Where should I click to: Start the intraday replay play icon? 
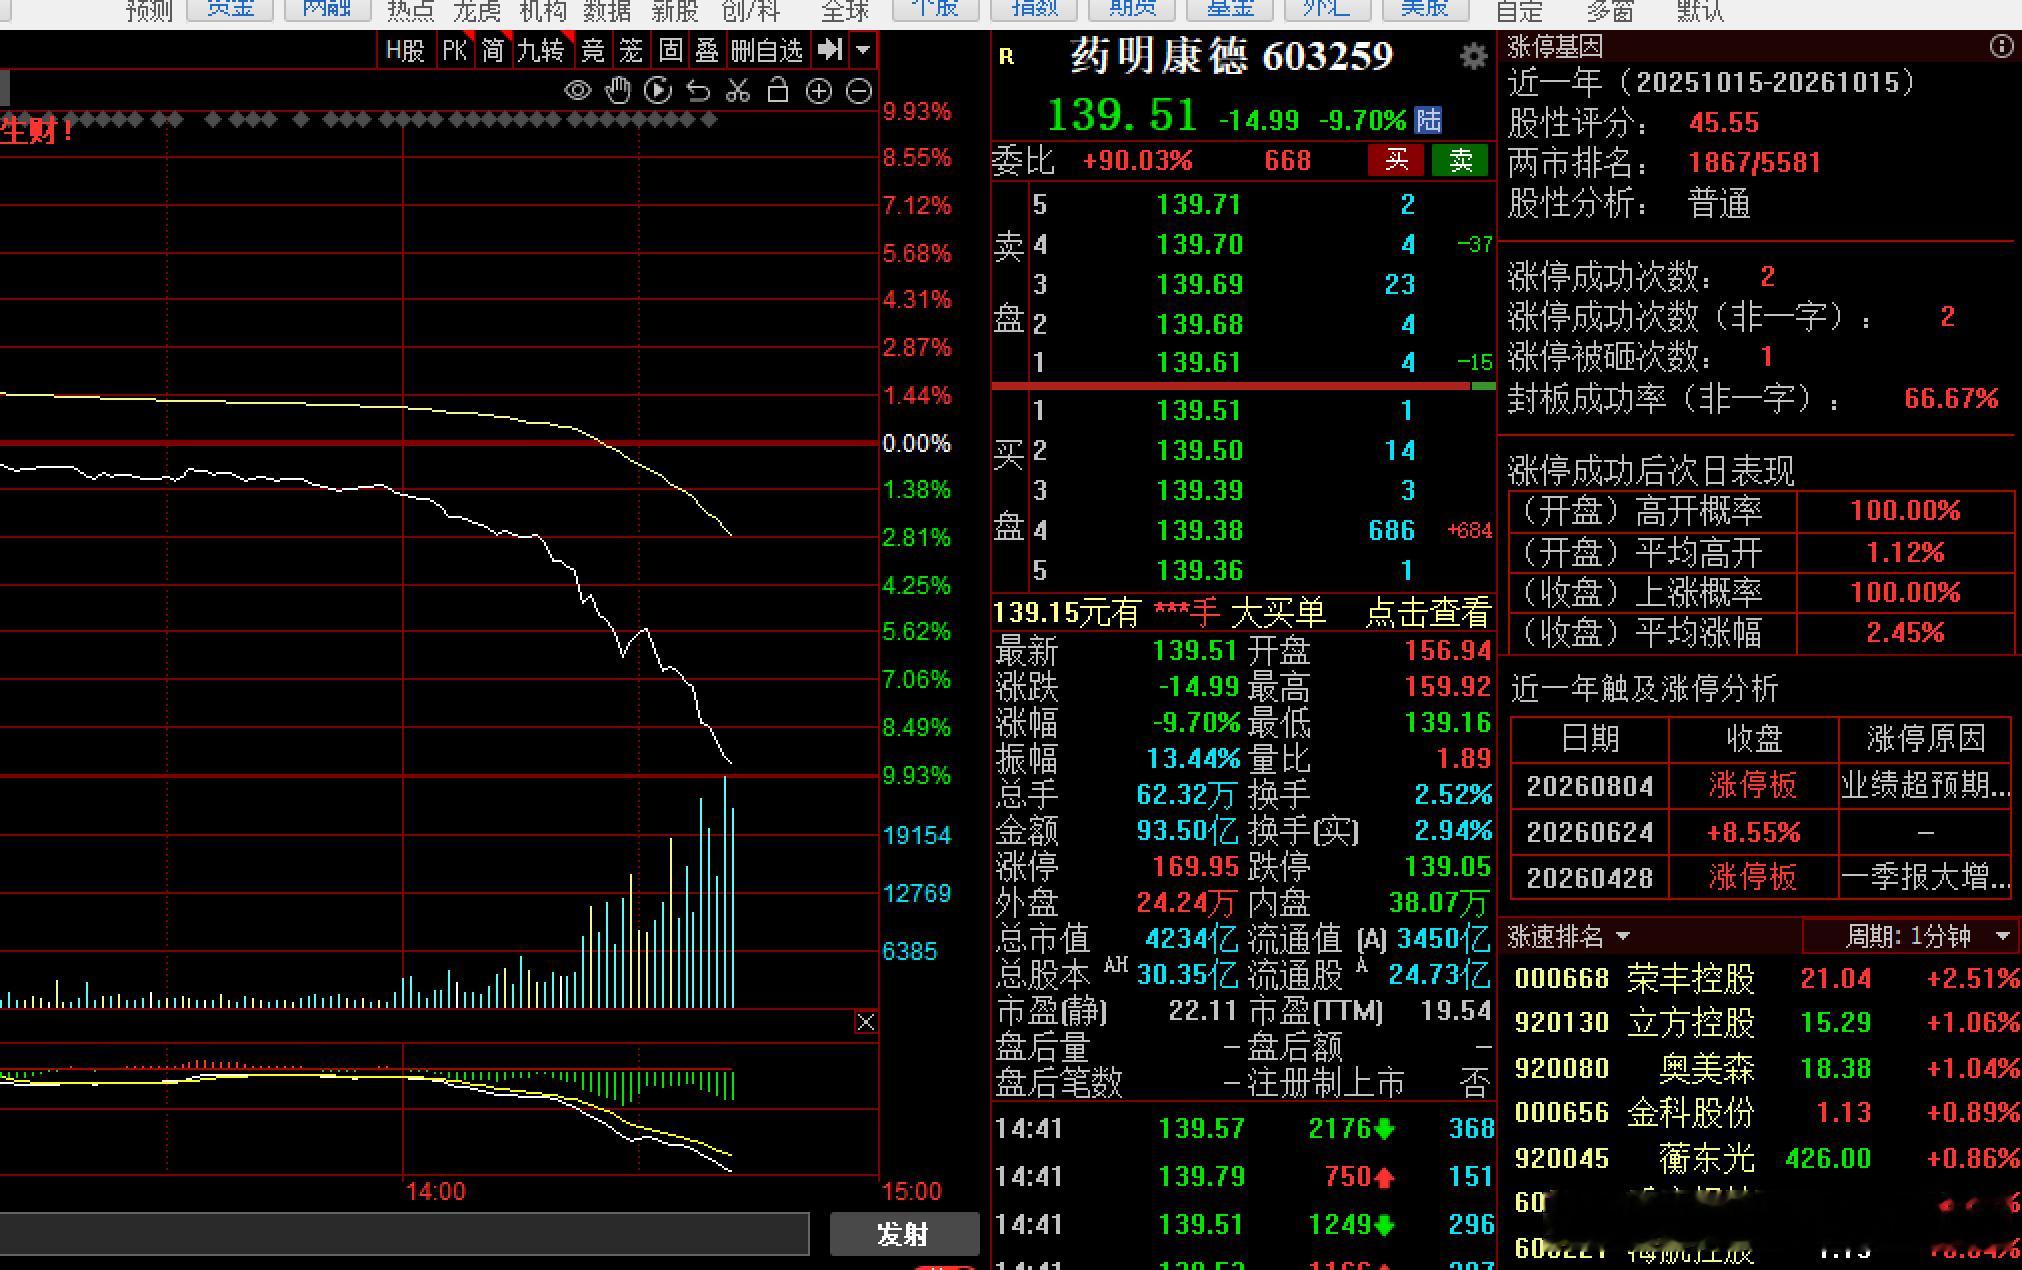[x=658, y=91]
